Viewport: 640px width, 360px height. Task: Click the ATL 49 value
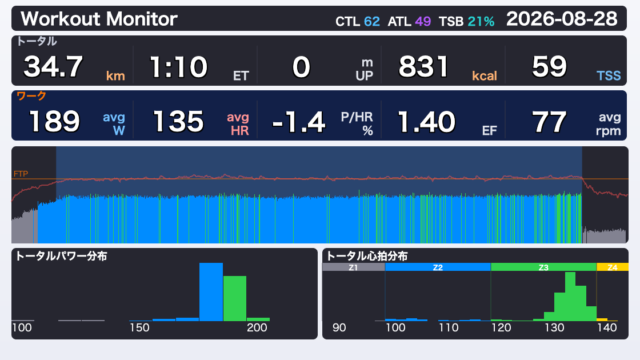click(409, 21)
